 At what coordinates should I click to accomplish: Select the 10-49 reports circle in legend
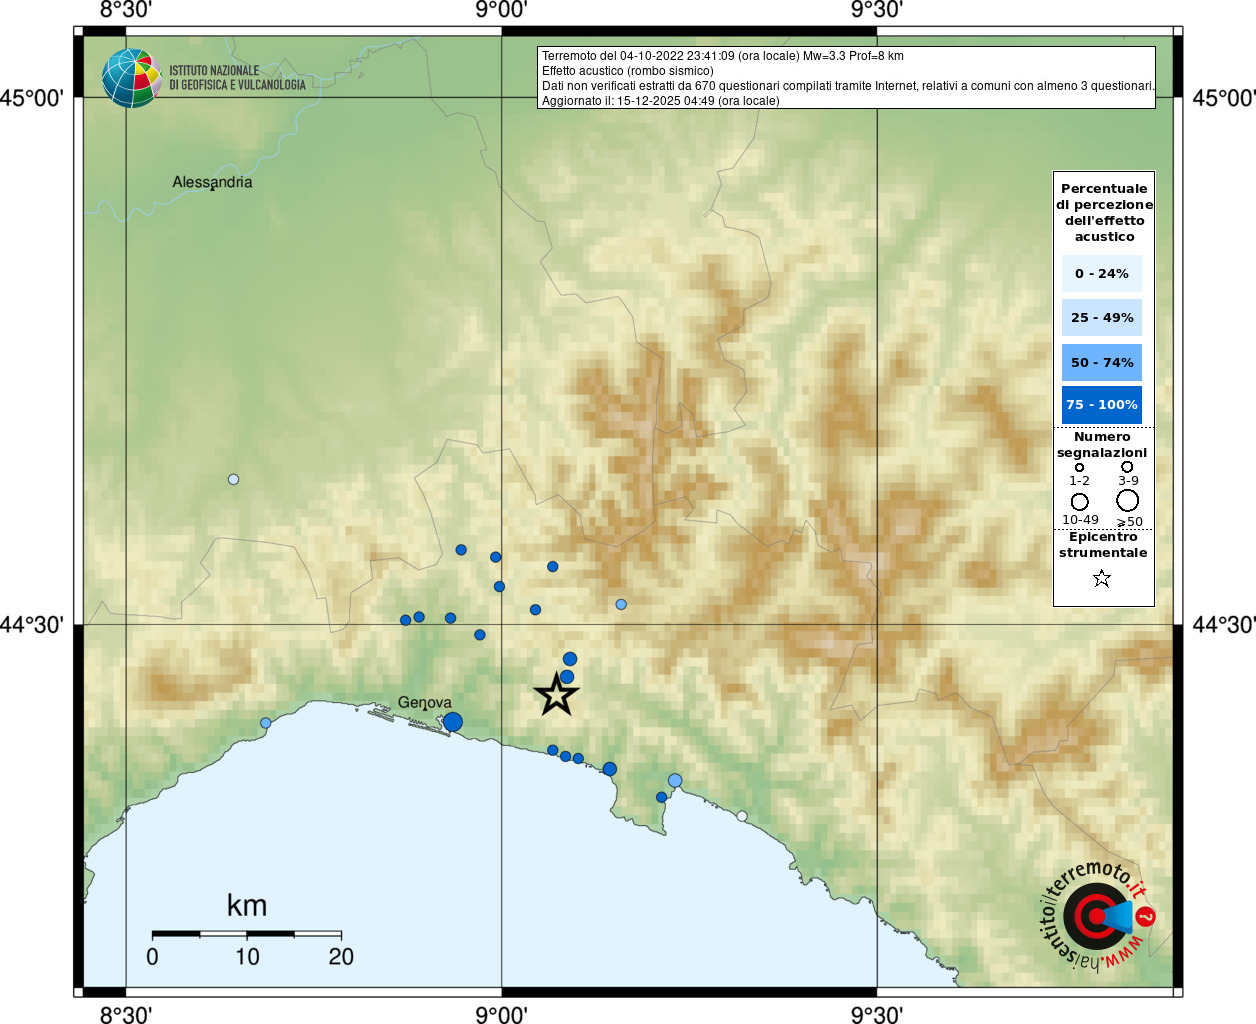[1080, 501]
